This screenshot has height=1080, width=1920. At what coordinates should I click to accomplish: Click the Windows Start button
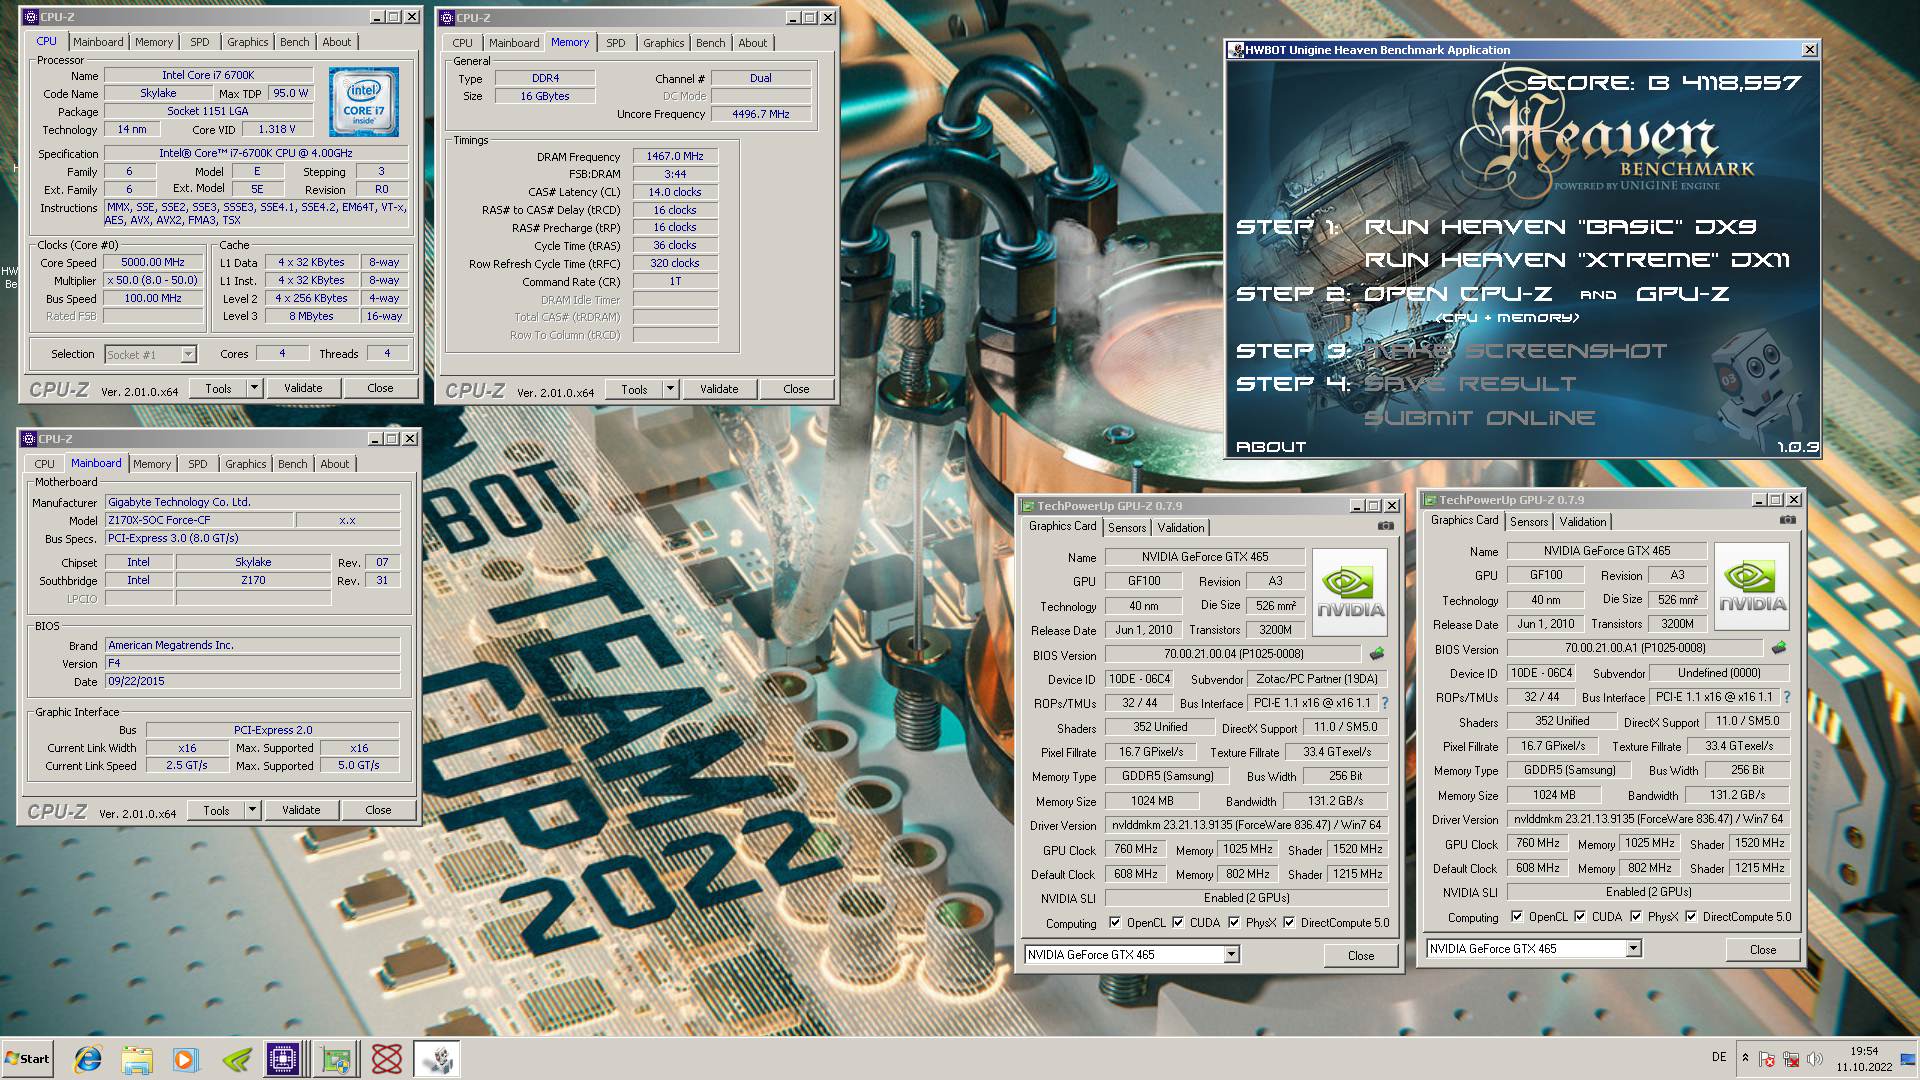pos(28,1059)
